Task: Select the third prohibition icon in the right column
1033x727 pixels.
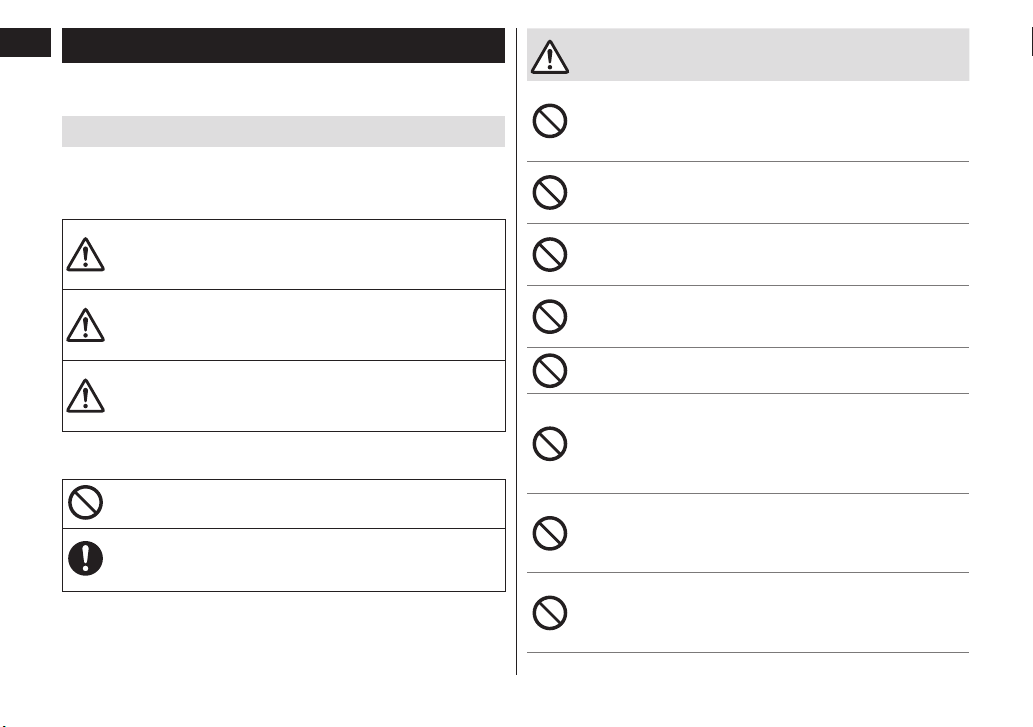Action: click(549, 254)
